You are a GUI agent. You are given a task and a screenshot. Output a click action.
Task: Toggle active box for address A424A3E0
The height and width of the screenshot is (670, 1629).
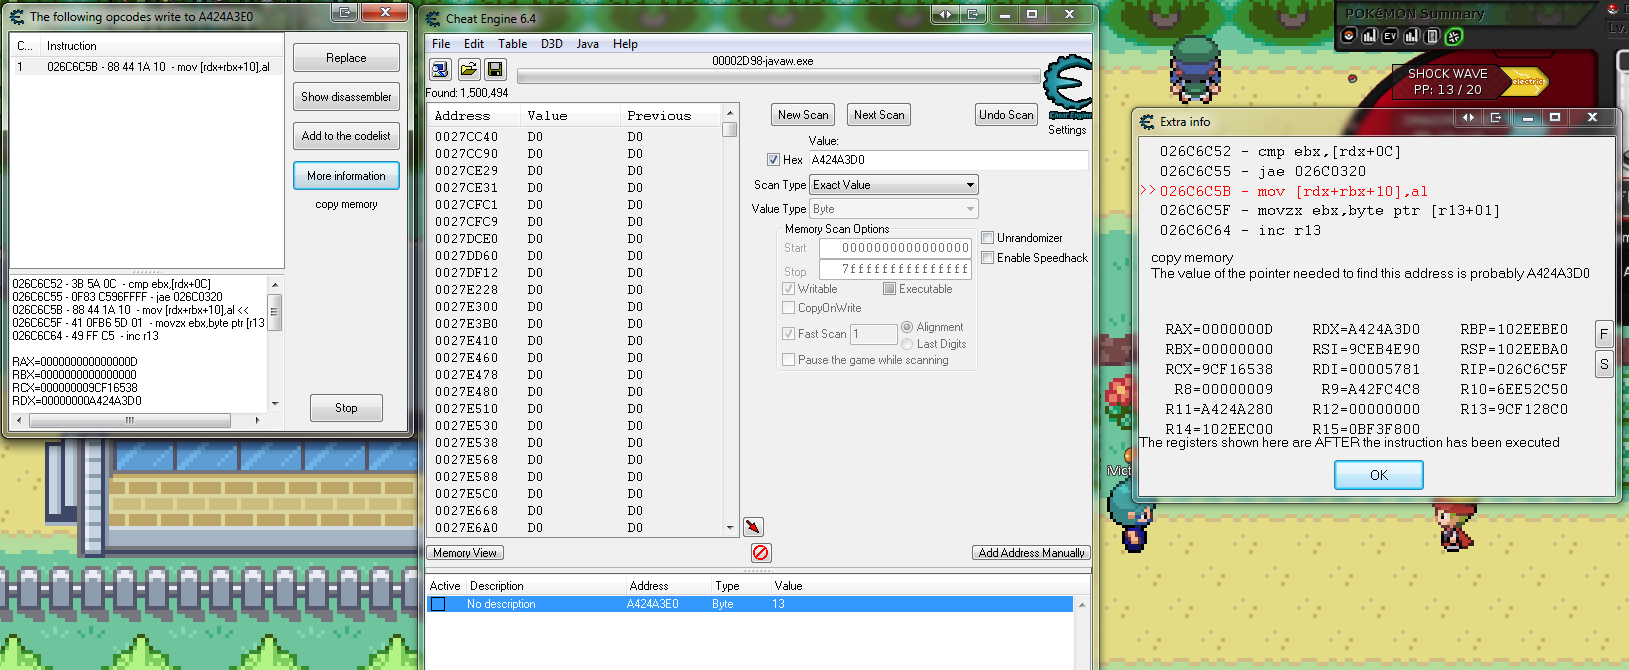438,604
